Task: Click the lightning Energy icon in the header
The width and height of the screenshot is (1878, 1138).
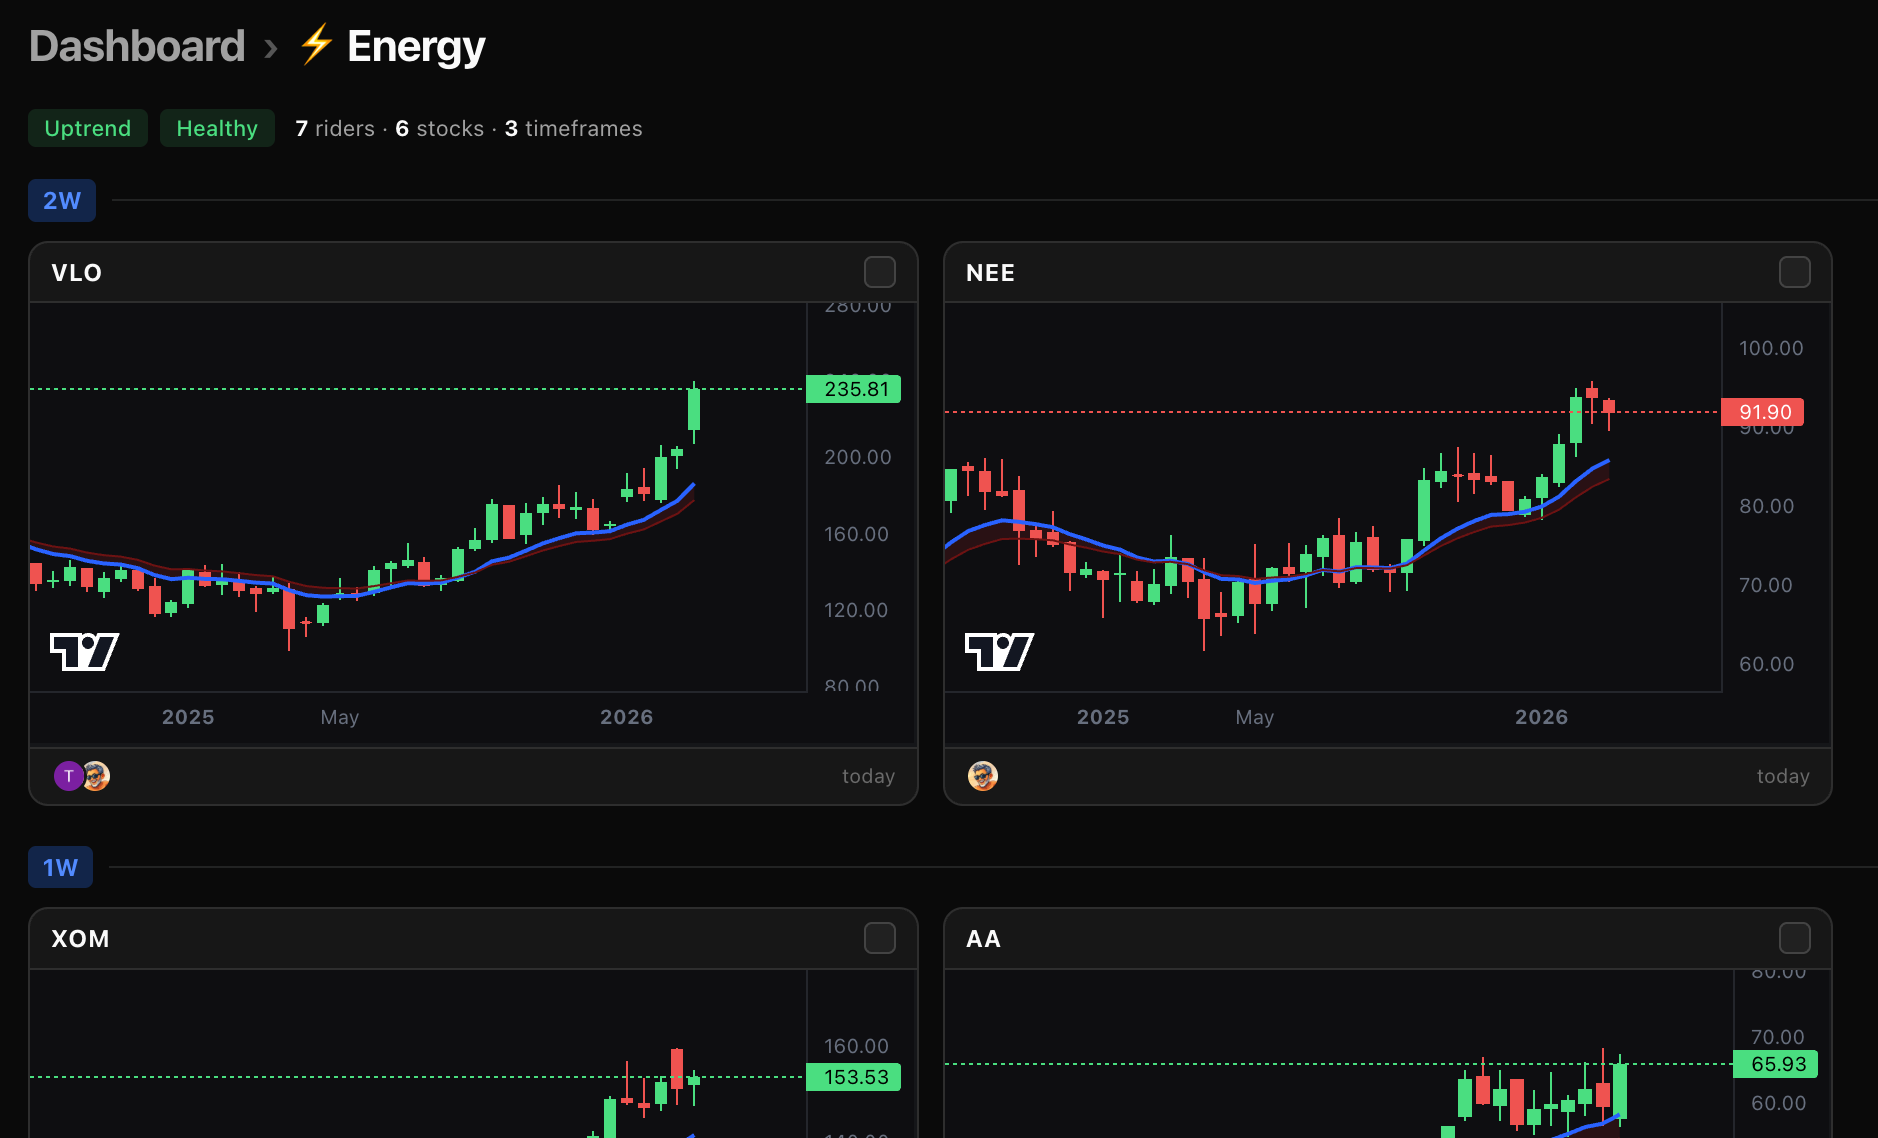Action: 315,45
